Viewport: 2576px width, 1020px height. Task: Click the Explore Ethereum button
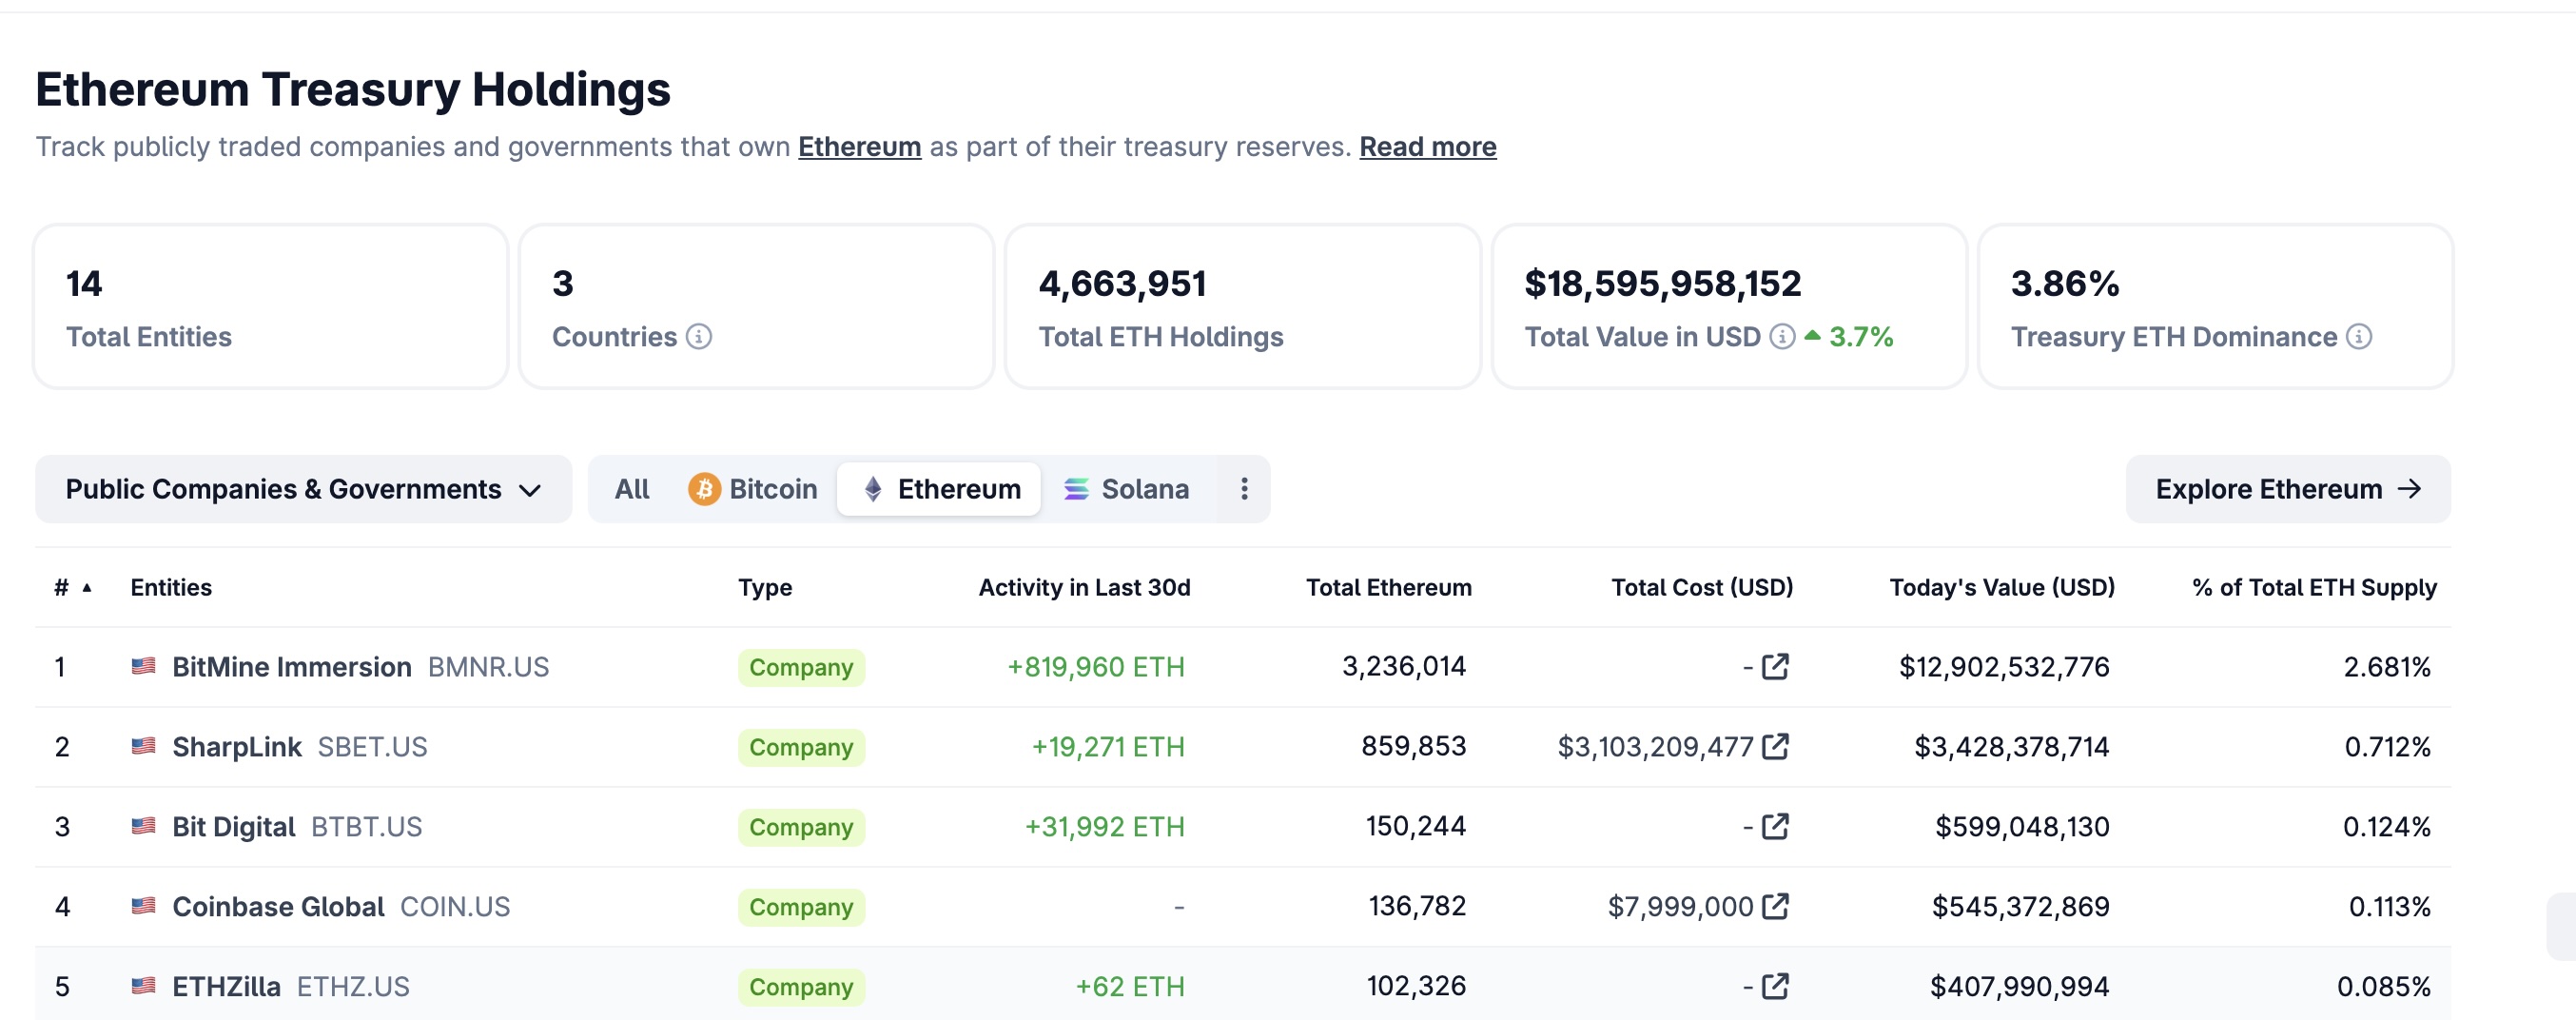tap(2287, 489)
